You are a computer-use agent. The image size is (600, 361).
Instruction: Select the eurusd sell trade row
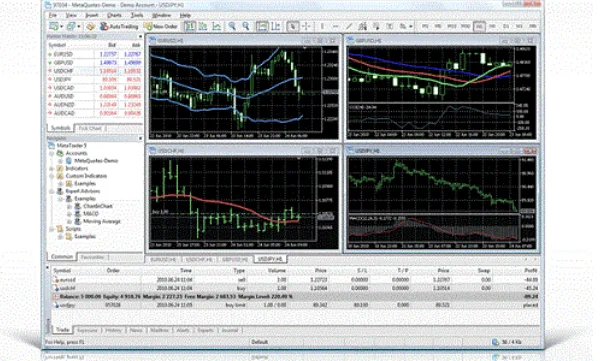[x=296, y=280]
